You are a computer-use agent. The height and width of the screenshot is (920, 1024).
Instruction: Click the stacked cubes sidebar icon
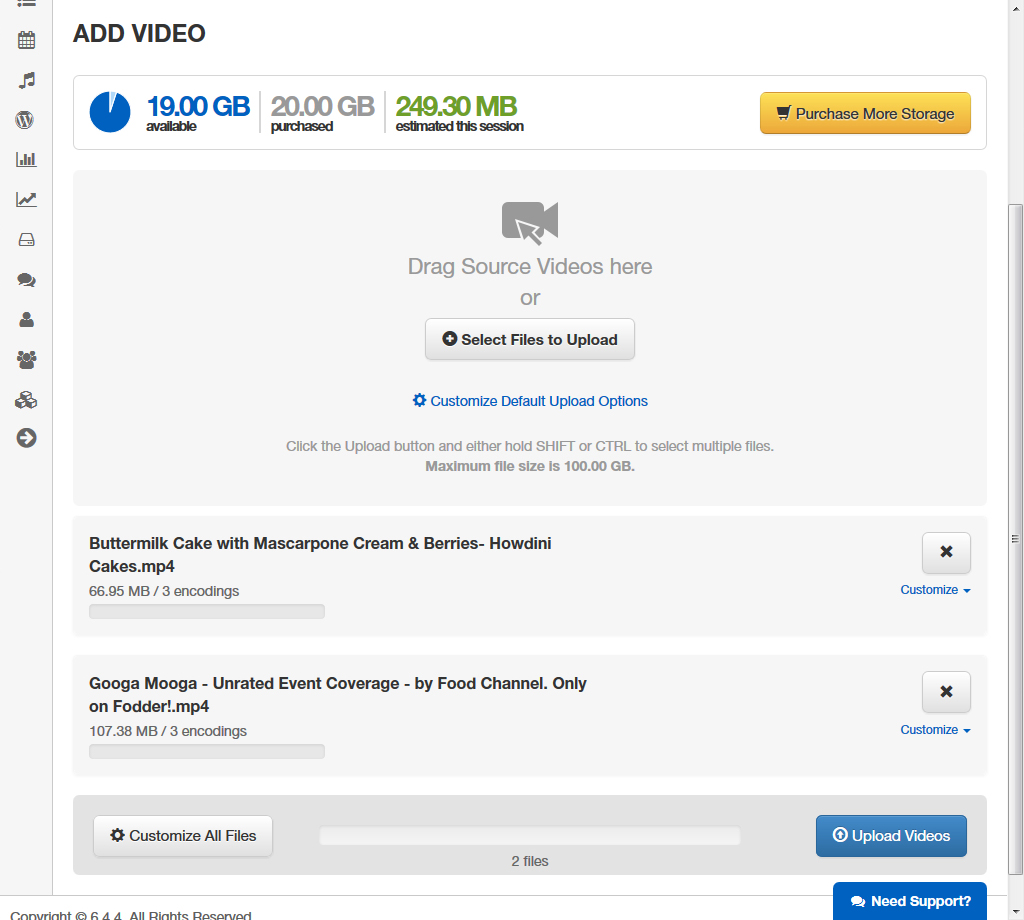tap(26, 400)
